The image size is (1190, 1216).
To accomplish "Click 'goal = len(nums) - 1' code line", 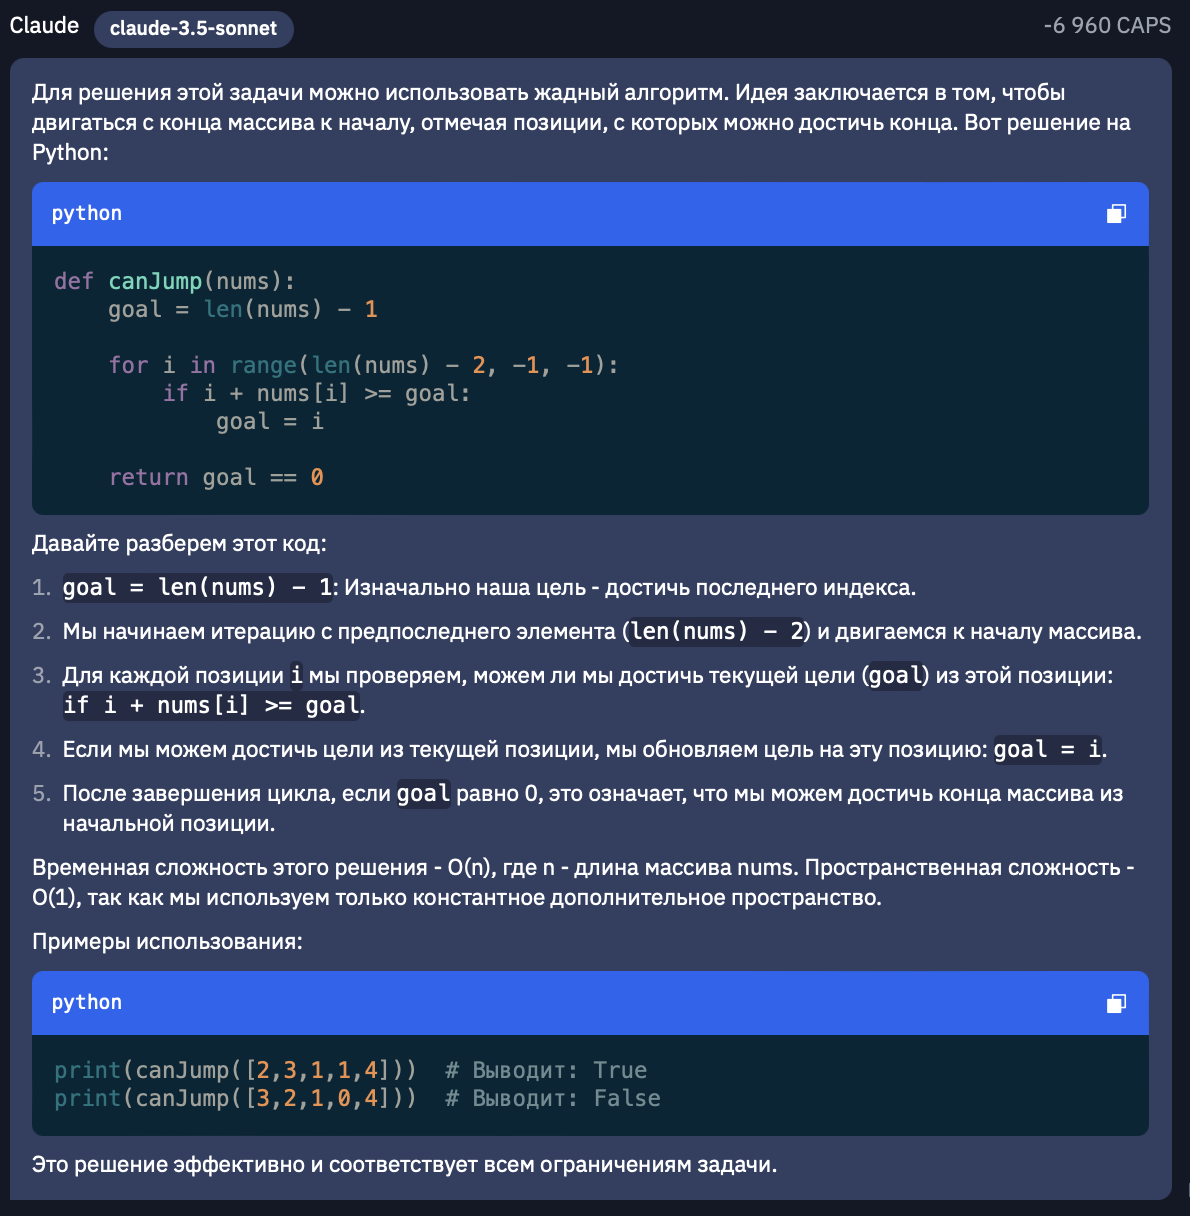I will pos(242,309).
